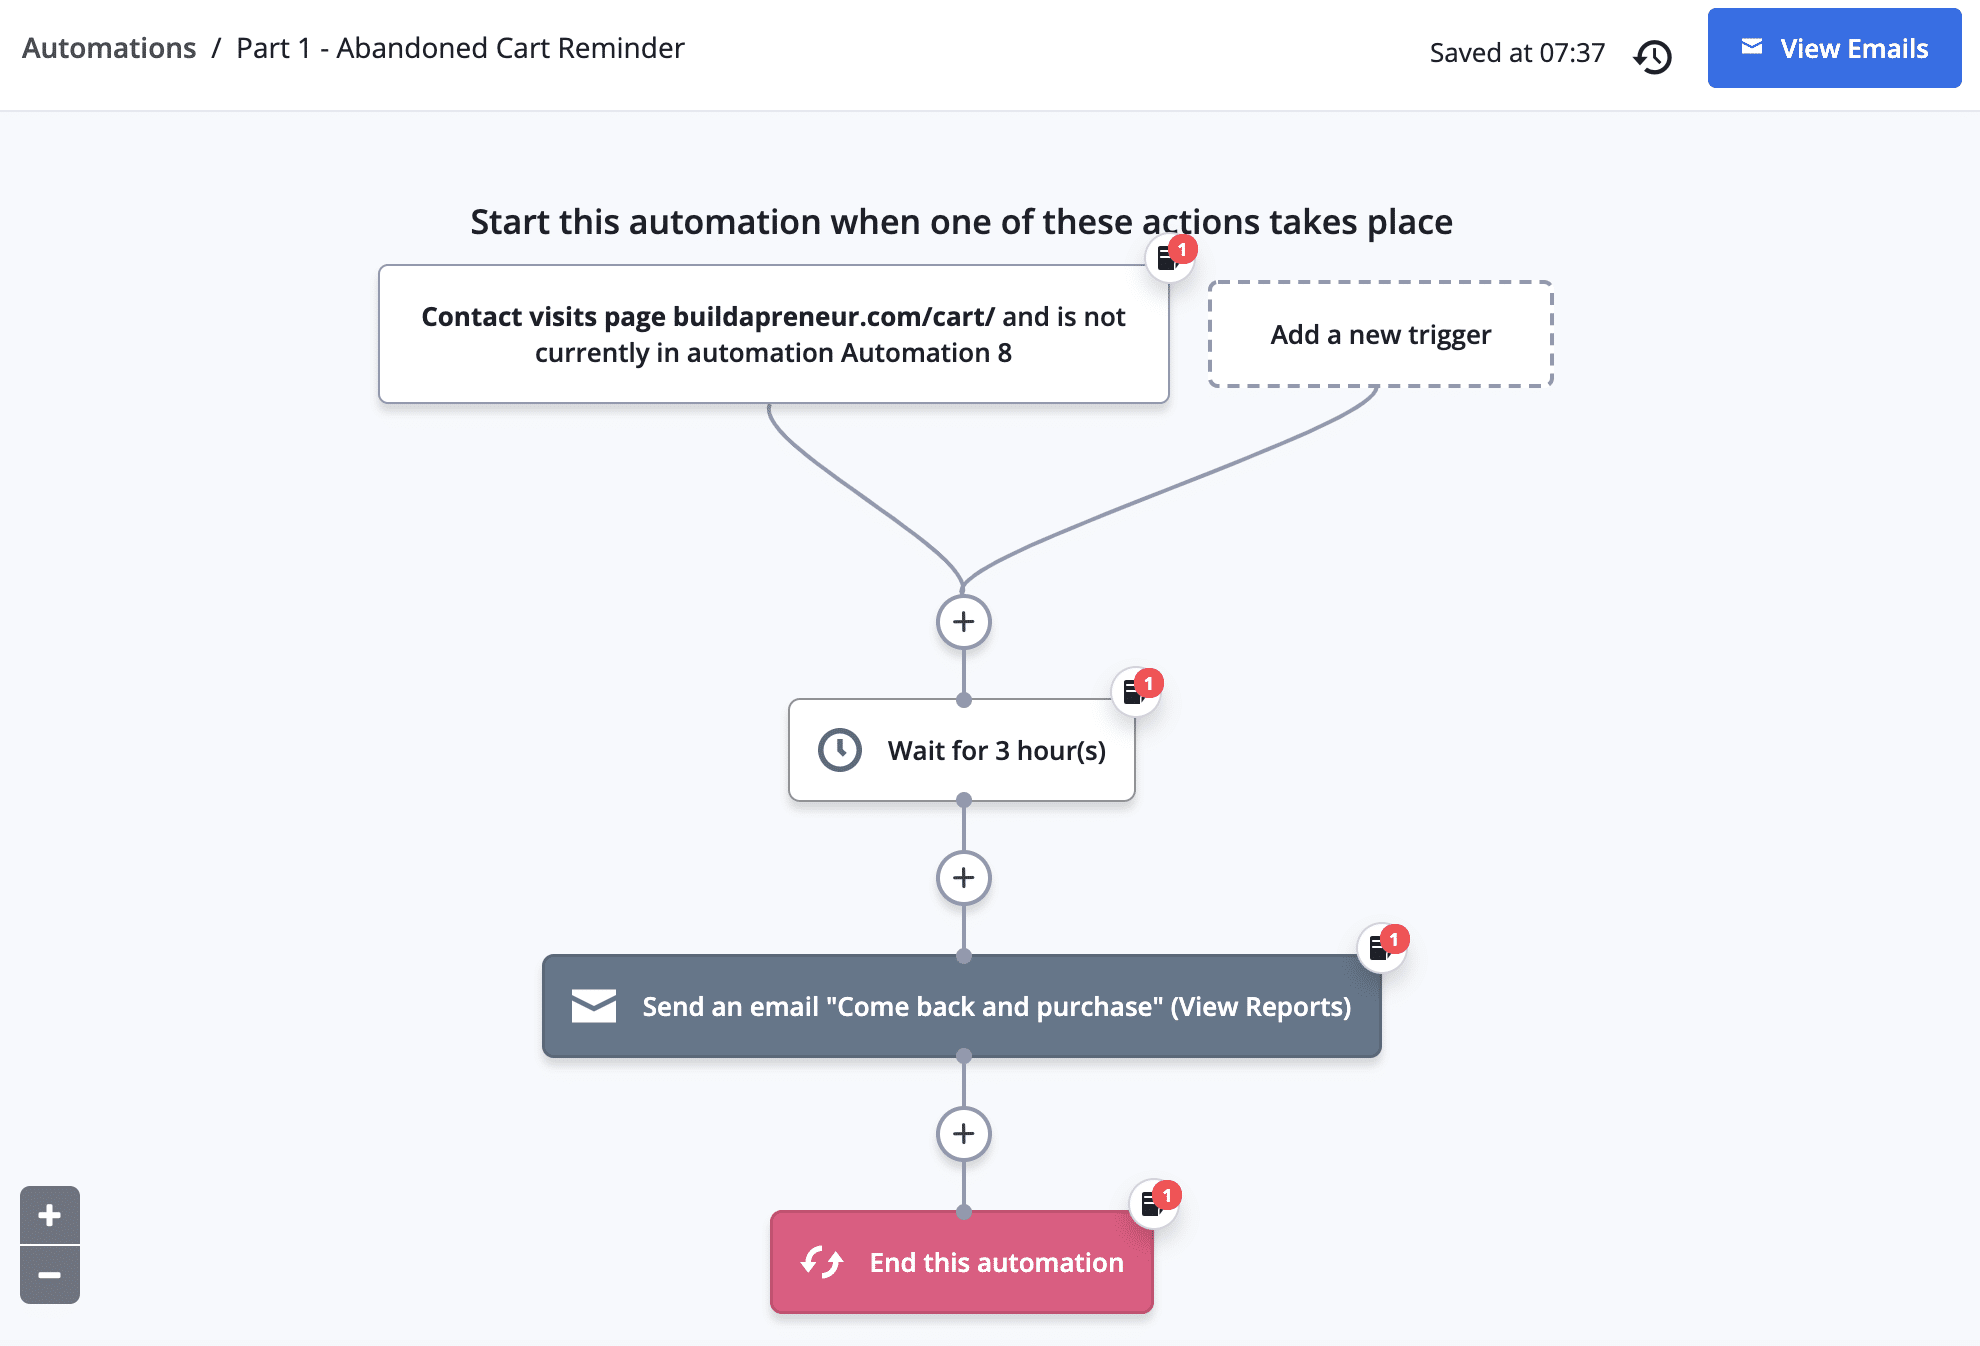The height and width of the screenshot is (1346, 1980).
Task: Click the plus node below Wait step
Action: [x=961, y=876]
